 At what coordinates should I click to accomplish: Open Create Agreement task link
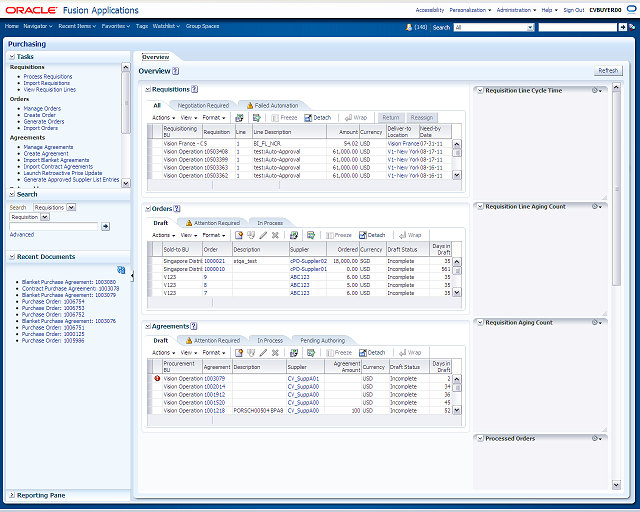click(x=46, y=154)
